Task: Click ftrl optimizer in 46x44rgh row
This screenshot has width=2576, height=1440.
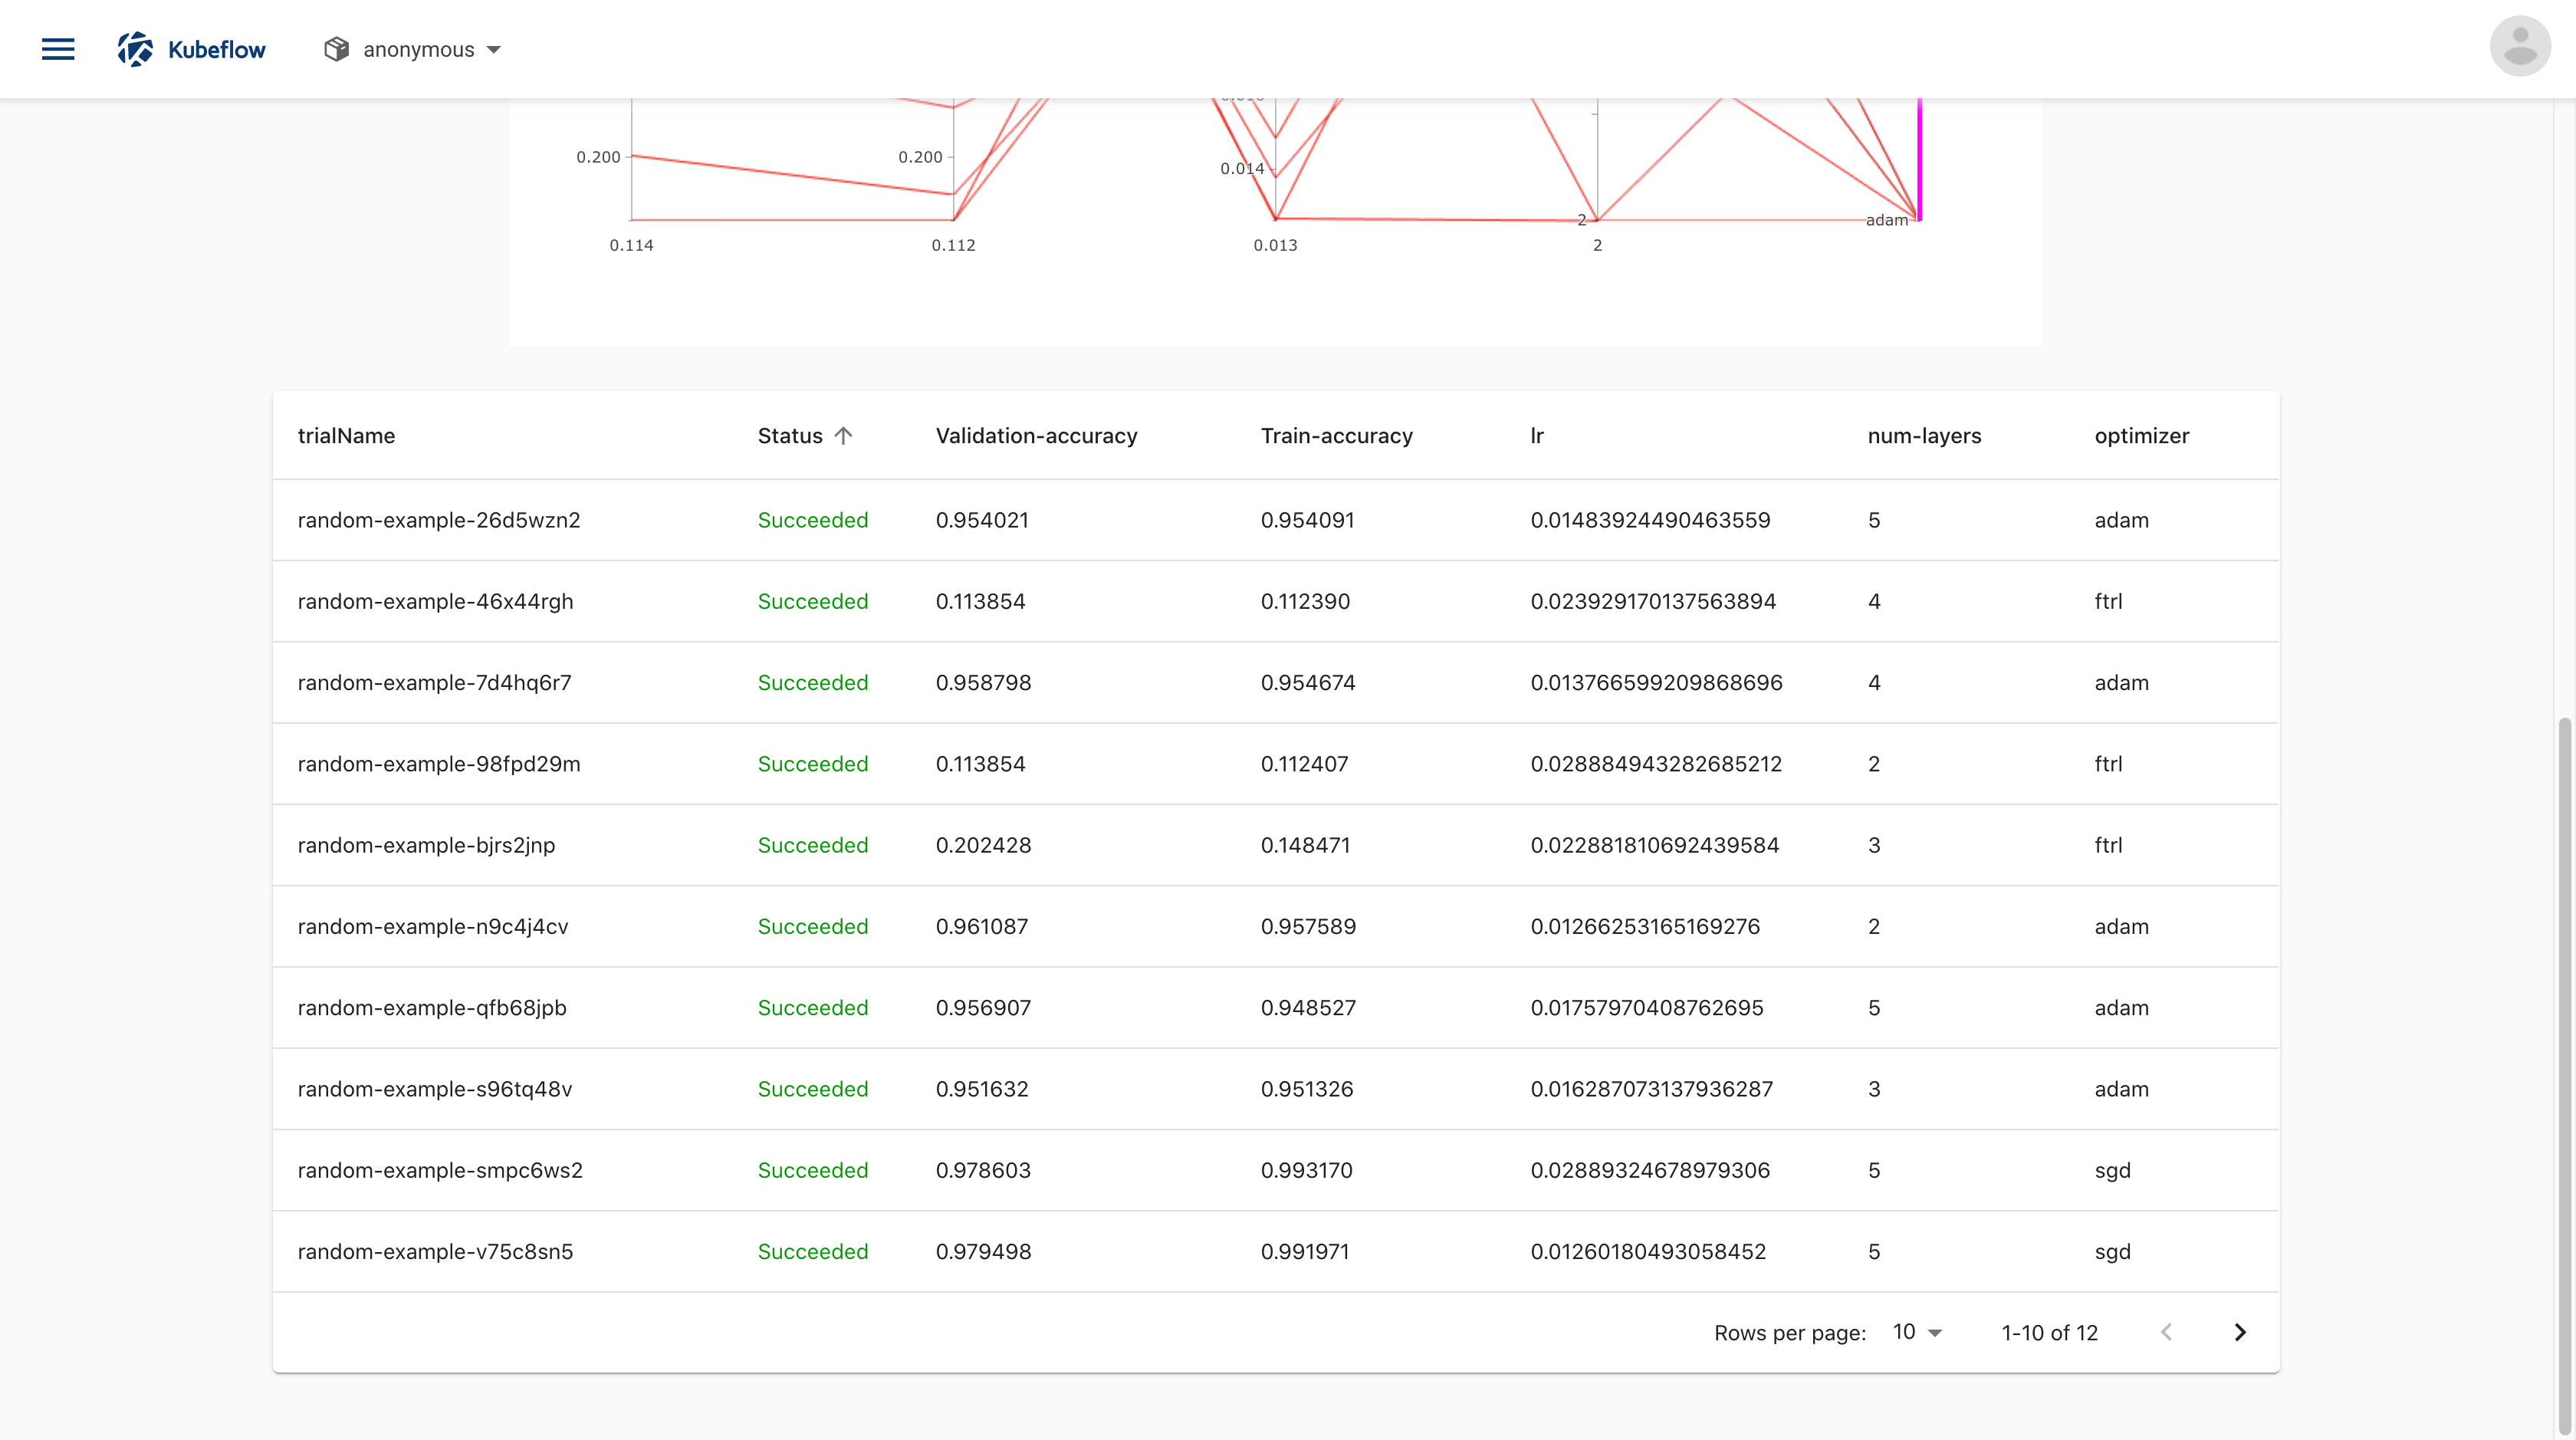Action: [2108, 601]
